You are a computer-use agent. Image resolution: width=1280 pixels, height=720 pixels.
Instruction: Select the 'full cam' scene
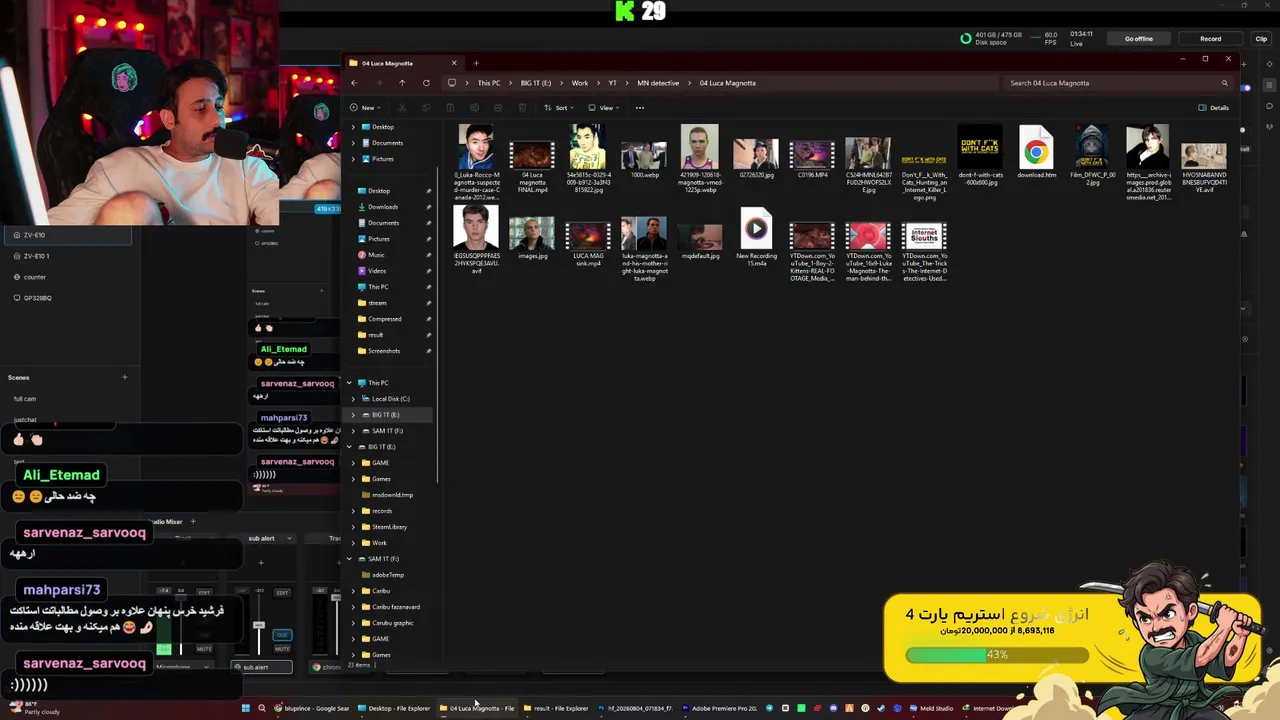tap(25, 399)
